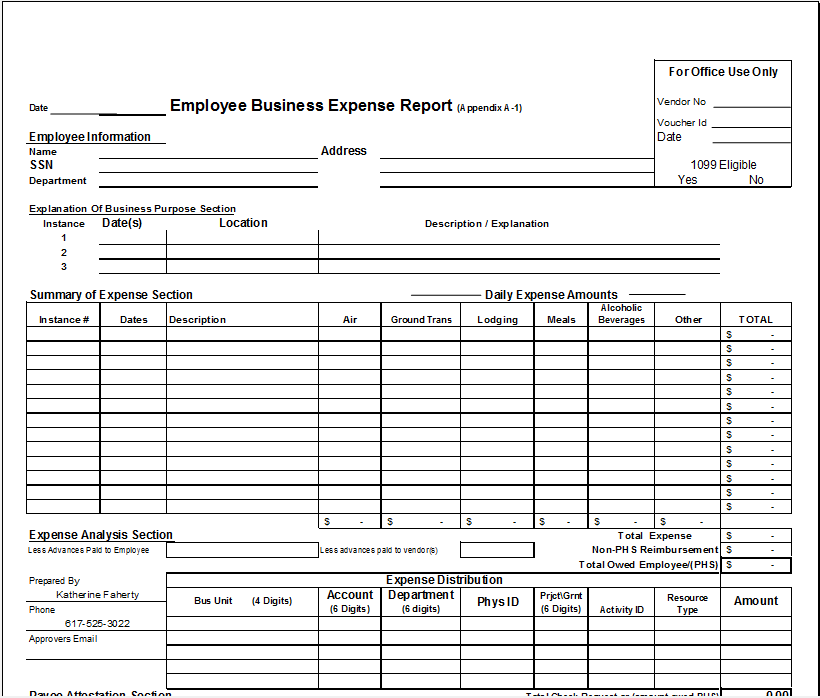Viewport: 820px width, 698px height.
Task: Click the SSN entry line
Action: point(207,166)
